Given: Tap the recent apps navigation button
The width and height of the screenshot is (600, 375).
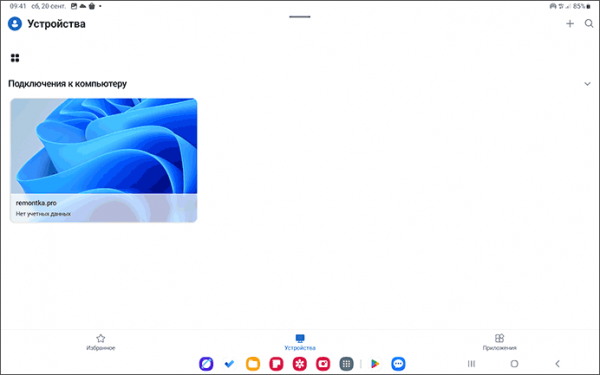Looking at the screenshot, I should 471,364.
